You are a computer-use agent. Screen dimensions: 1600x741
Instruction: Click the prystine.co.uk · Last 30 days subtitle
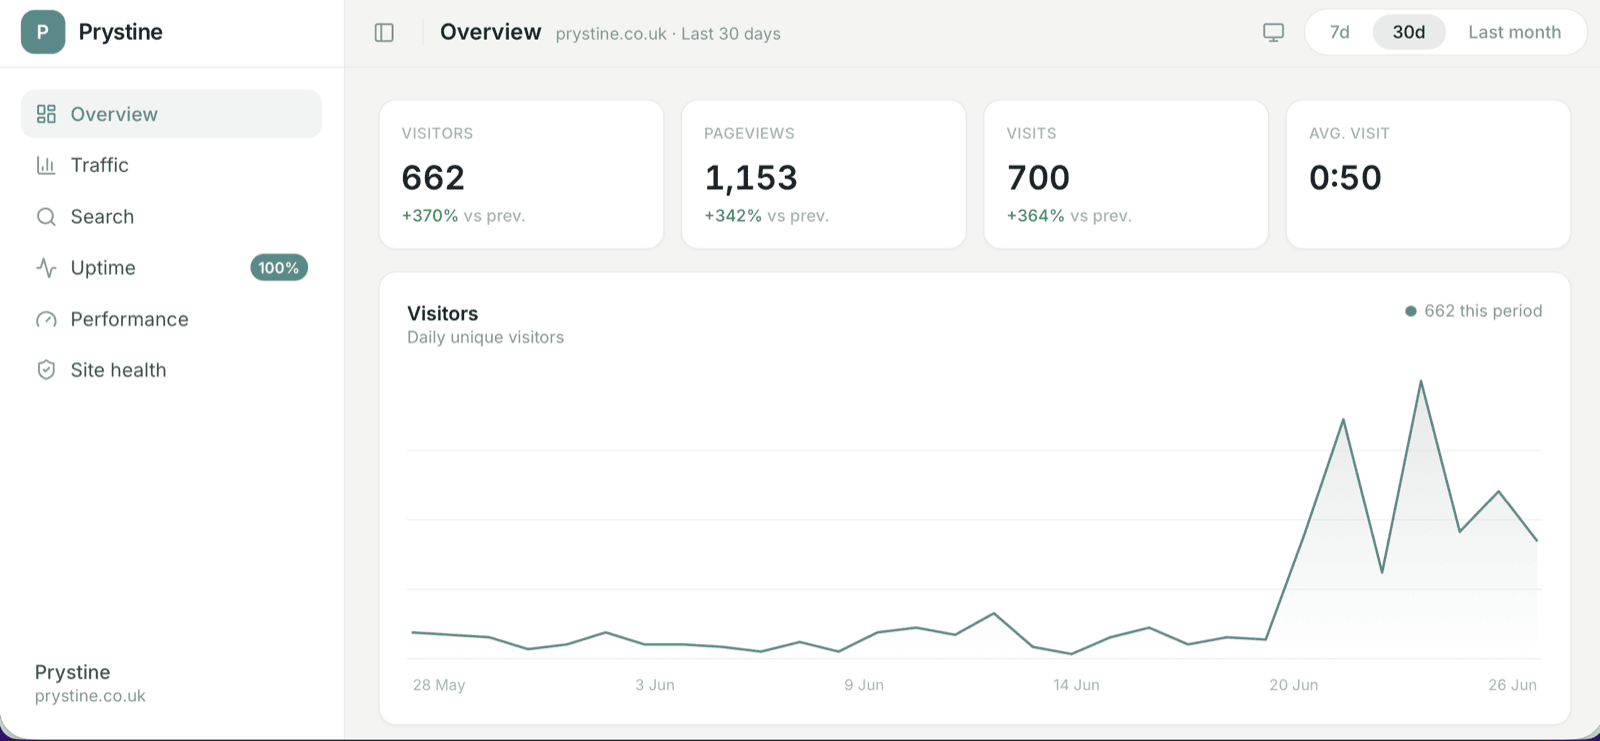tap(668, 34)
